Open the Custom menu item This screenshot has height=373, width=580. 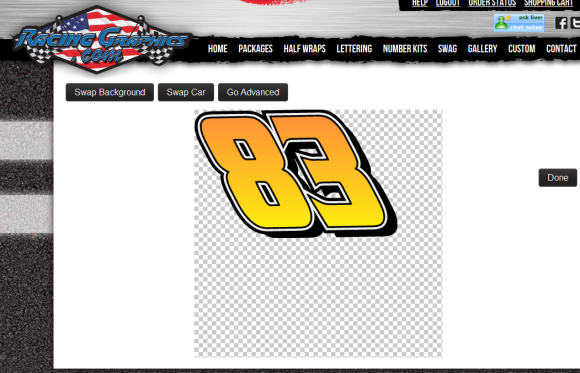coord(522,48)
